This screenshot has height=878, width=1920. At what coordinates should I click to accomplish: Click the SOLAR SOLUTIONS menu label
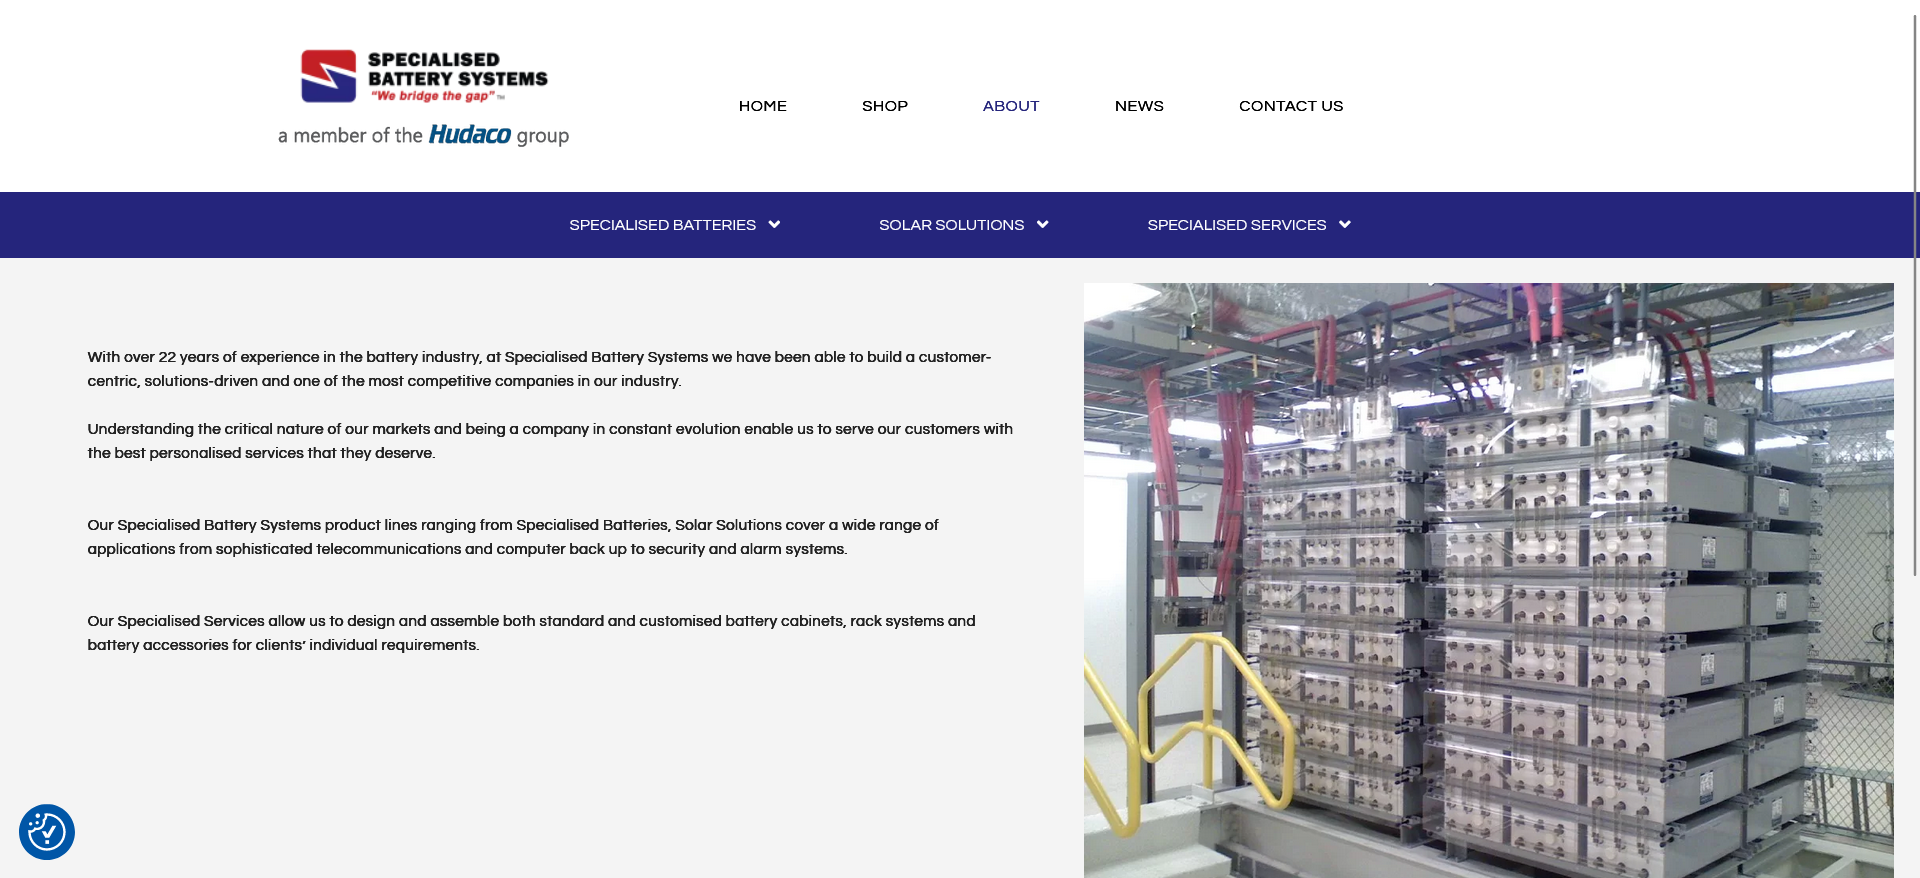951,225
